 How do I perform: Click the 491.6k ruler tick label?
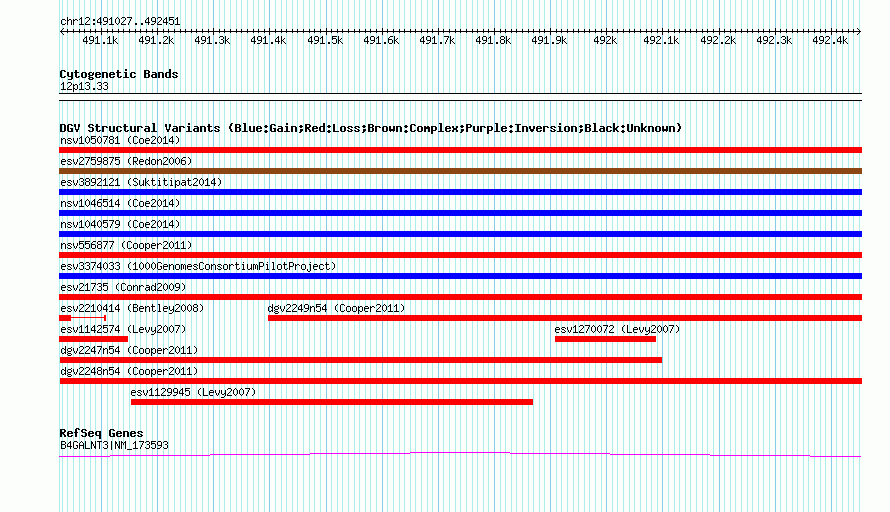coord(381,40)
